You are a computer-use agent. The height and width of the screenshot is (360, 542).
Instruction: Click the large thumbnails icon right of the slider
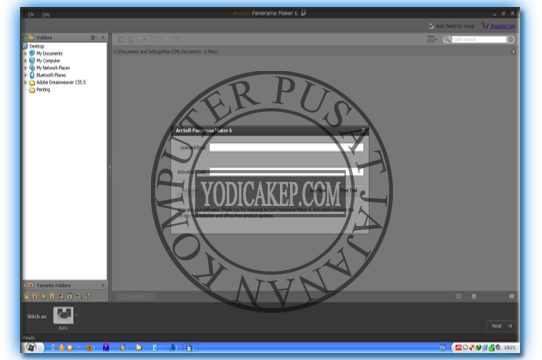(512, 296)
